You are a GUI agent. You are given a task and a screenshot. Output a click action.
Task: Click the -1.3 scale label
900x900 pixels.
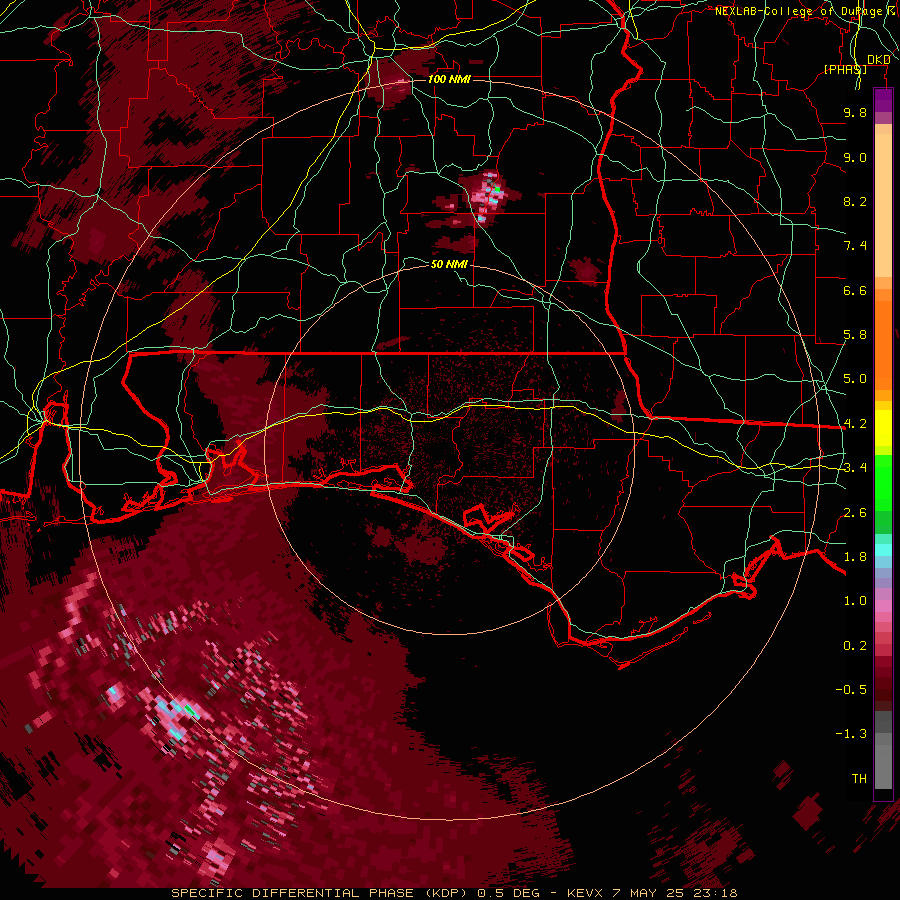pos(851,734)
